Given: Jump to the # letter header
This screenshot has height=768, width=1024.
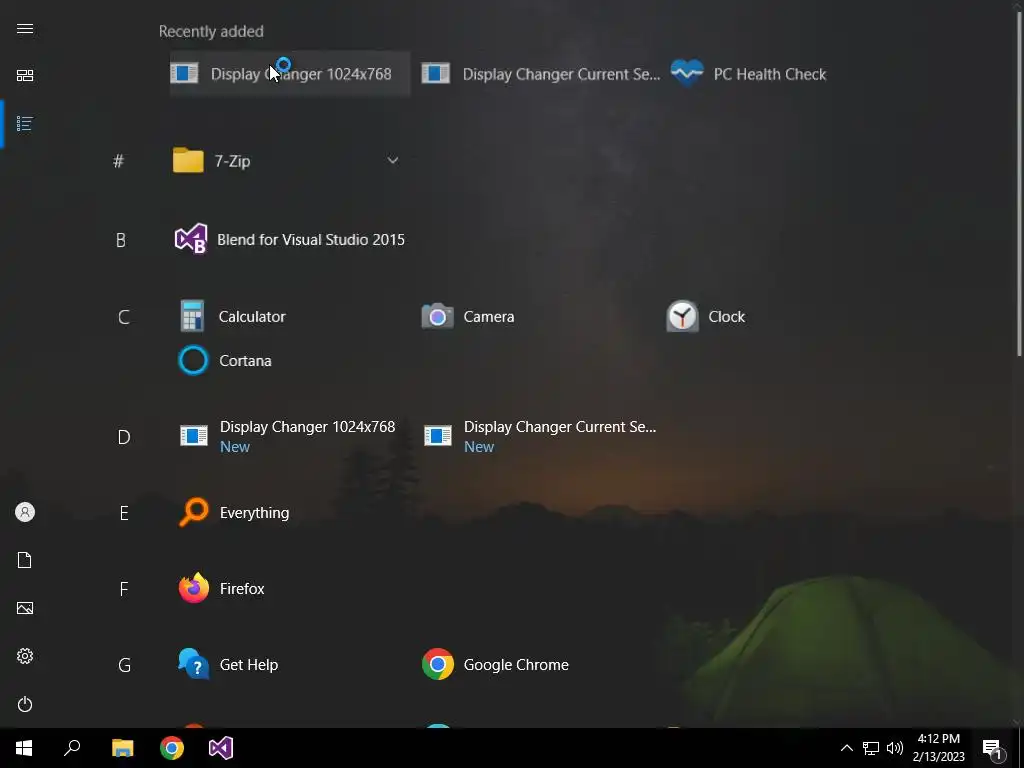Looking at the screenshot, I should [118, 161].
